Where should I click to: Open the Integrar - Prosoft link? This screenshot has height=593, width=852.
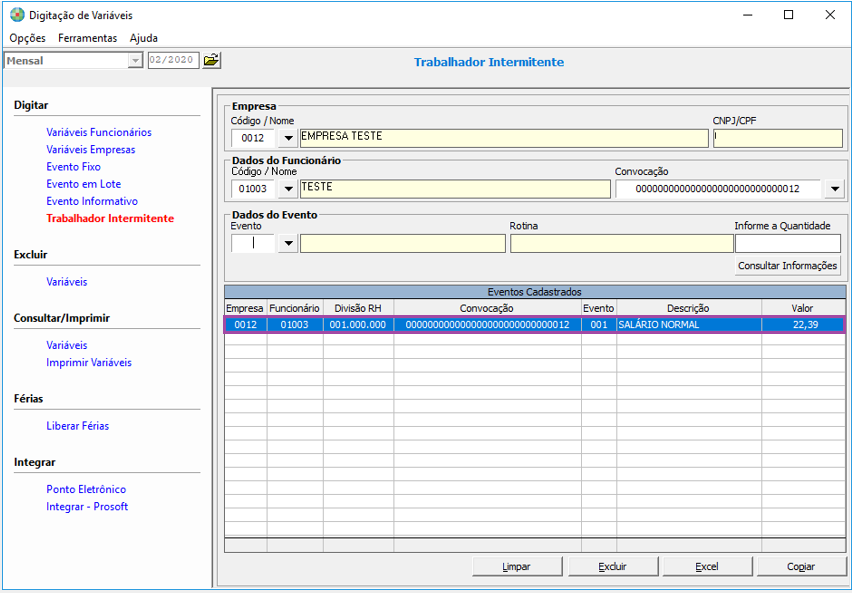click(87, 507)
